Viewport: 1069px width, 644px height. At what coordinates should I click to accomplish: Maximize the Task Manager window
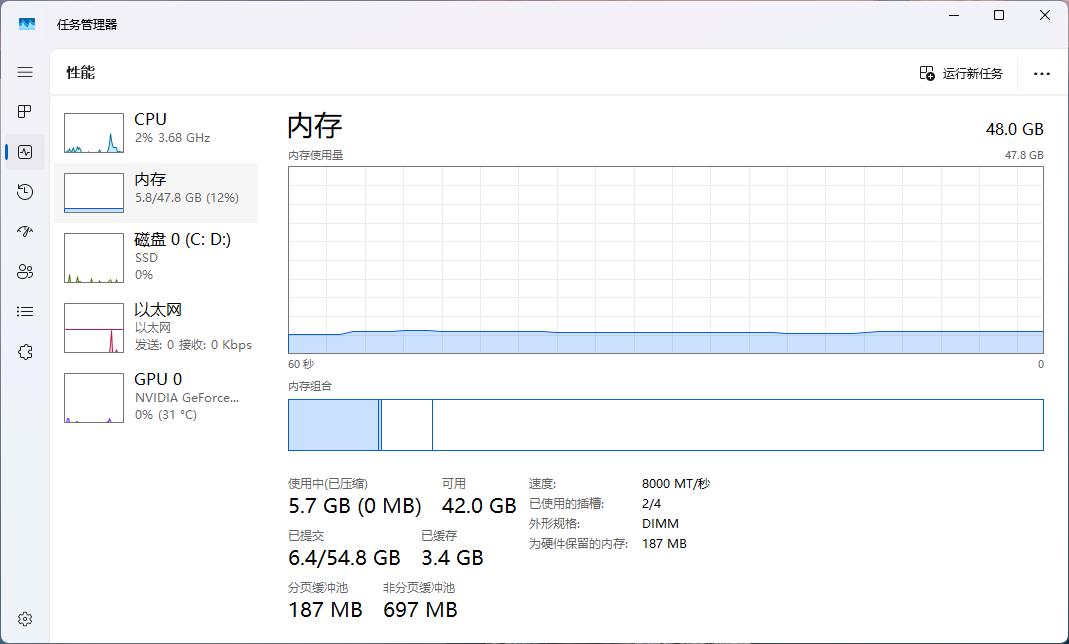pos(998,16)
